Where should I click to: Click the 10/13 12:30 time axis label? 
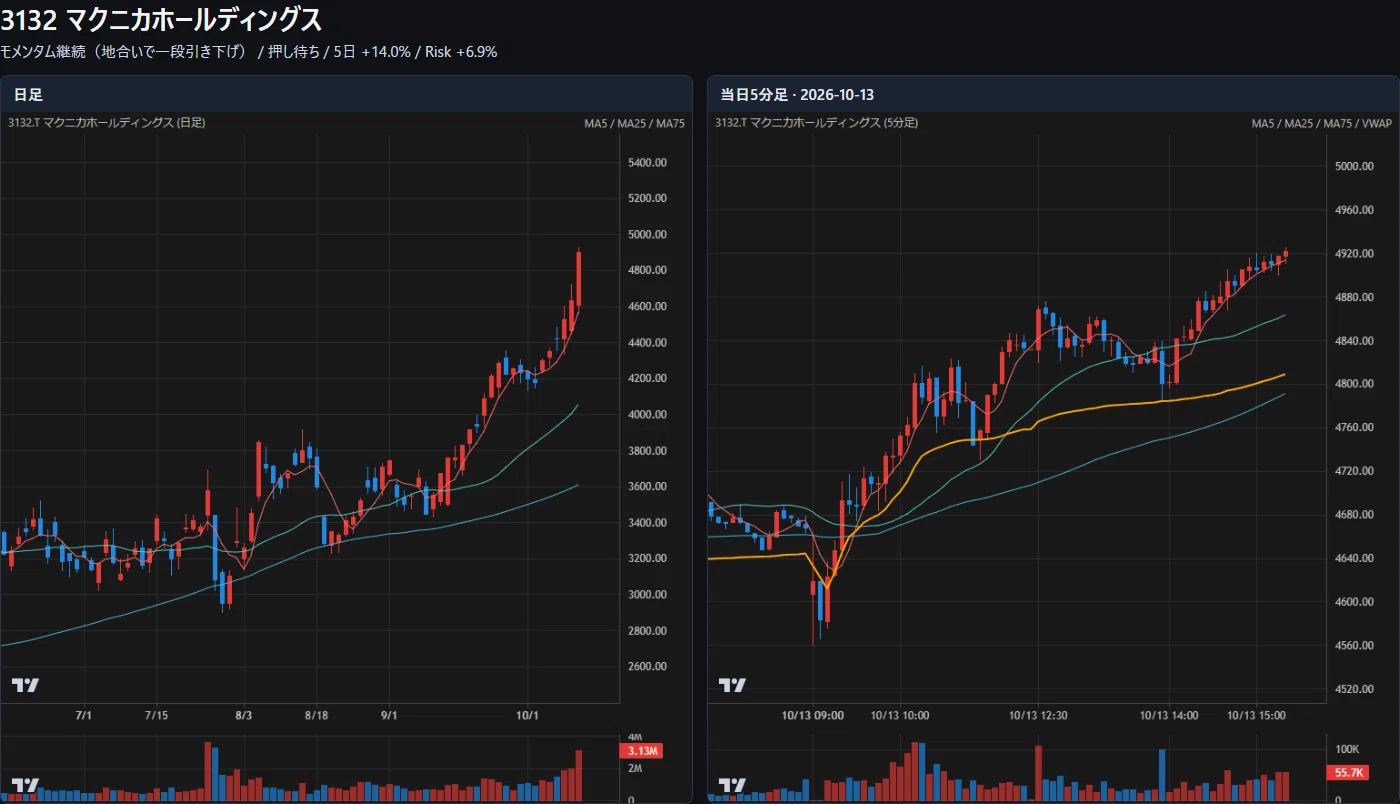(x=1039, y=716)
